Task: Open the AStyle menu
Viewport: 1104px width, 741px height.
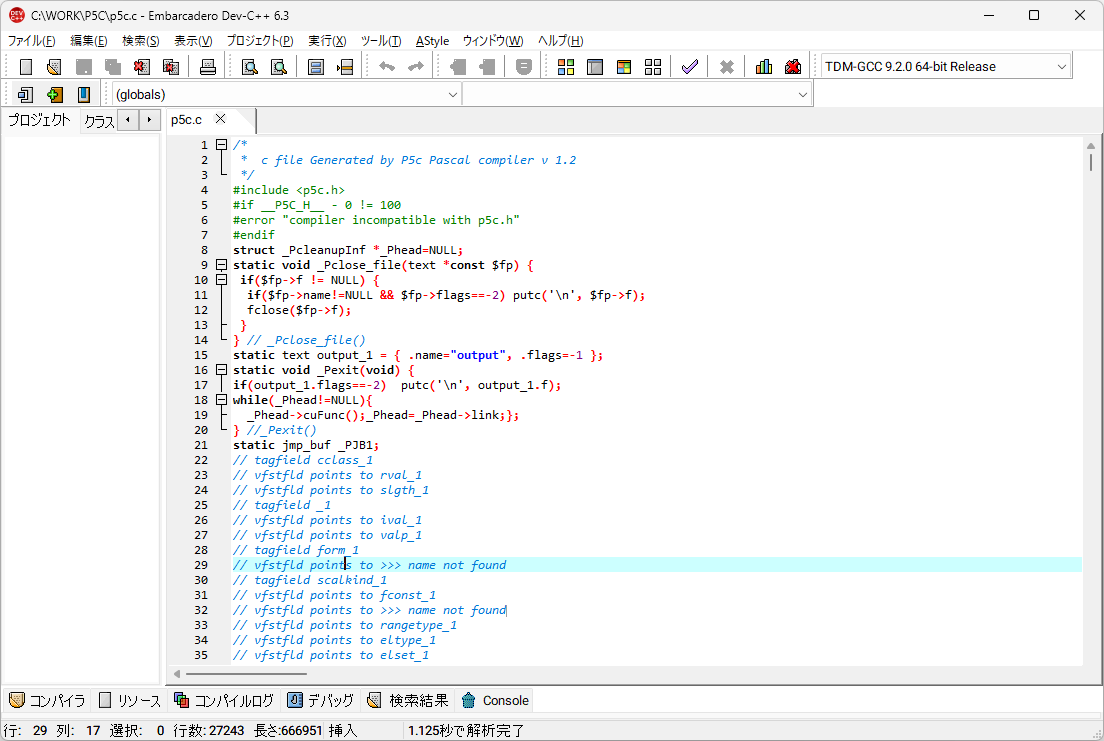Action: 432,41
